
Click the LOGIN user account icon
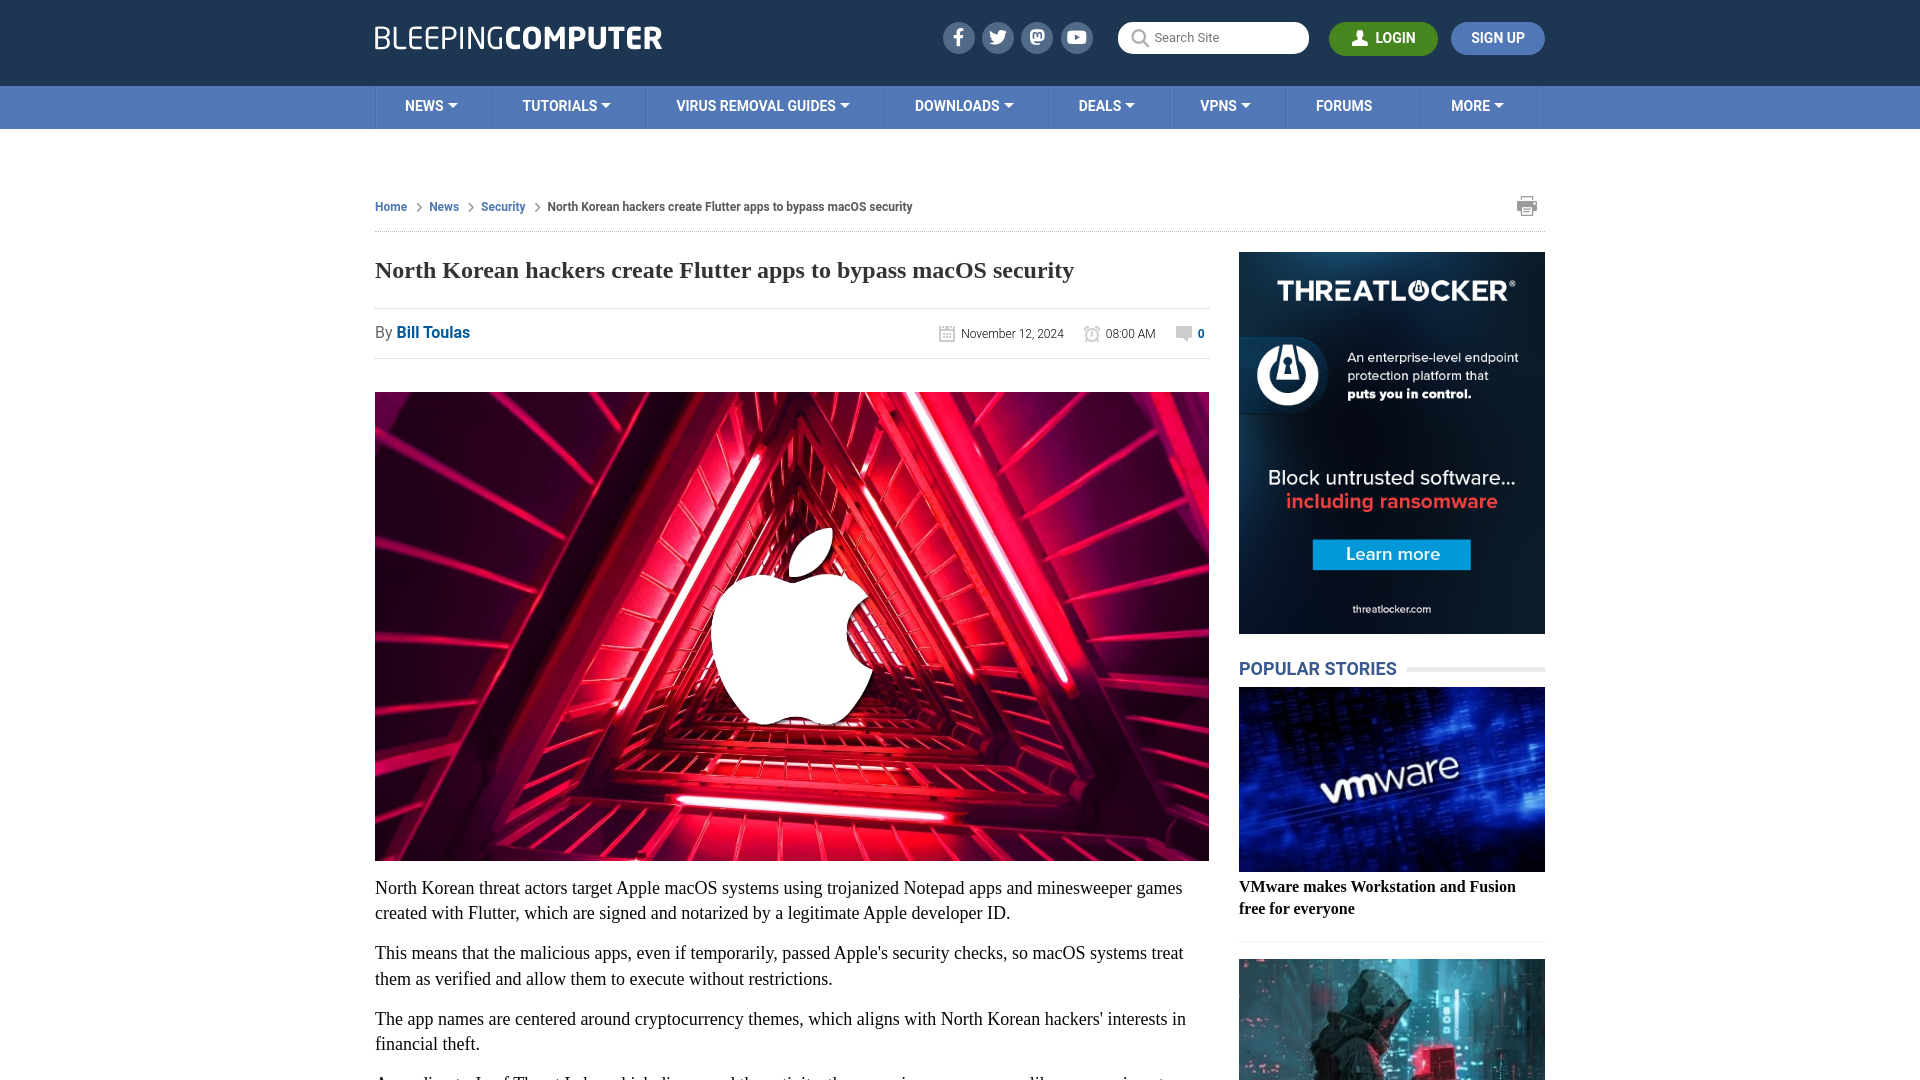tap(1358, 37)
